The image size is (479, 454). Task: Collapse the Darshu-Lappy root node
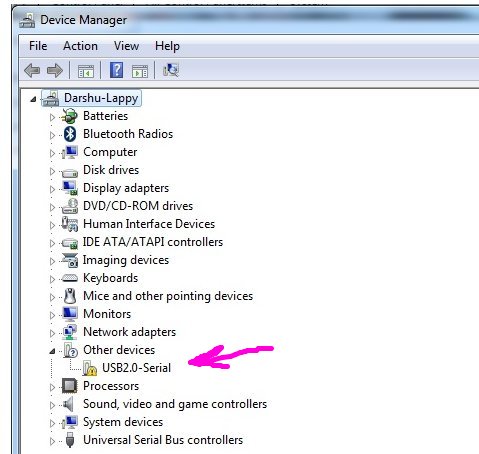[33, 99]
